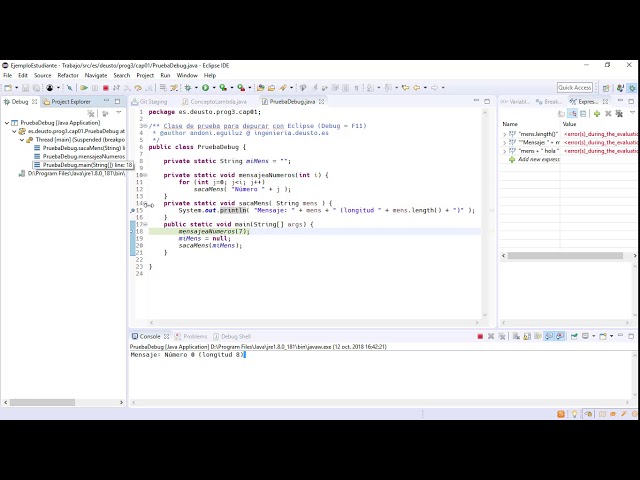Switch to the Variables tab

coord(516,102)
